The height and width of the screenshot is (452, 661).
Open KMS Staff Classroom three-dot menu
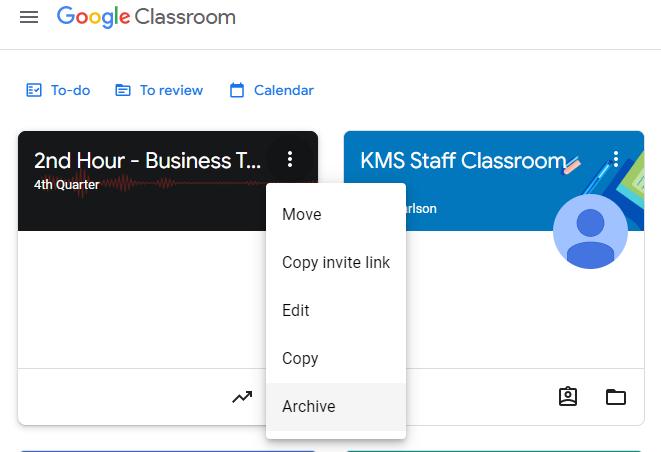pyautogui.click(x=616, y=159)
